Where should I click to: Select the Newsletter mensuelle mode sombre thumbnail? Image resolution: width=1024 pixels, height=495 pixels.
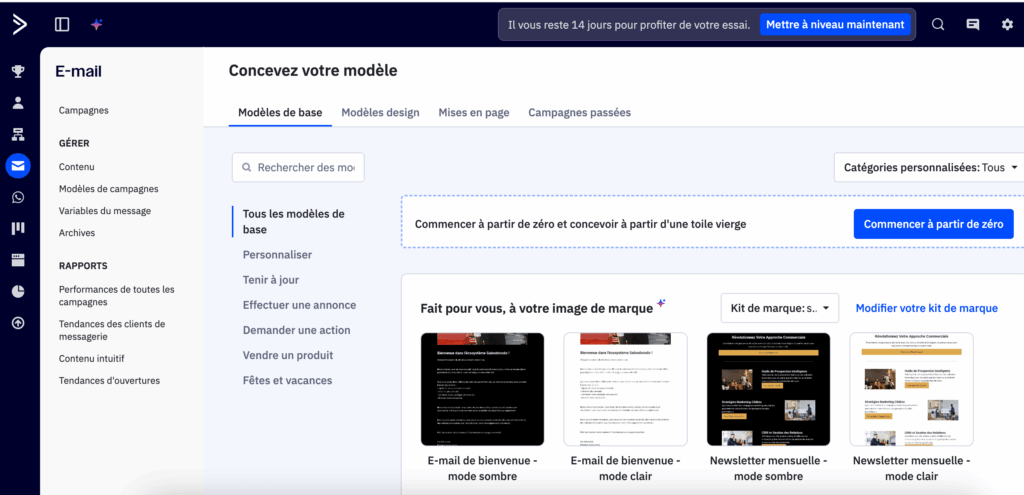[x=768, y=389]
